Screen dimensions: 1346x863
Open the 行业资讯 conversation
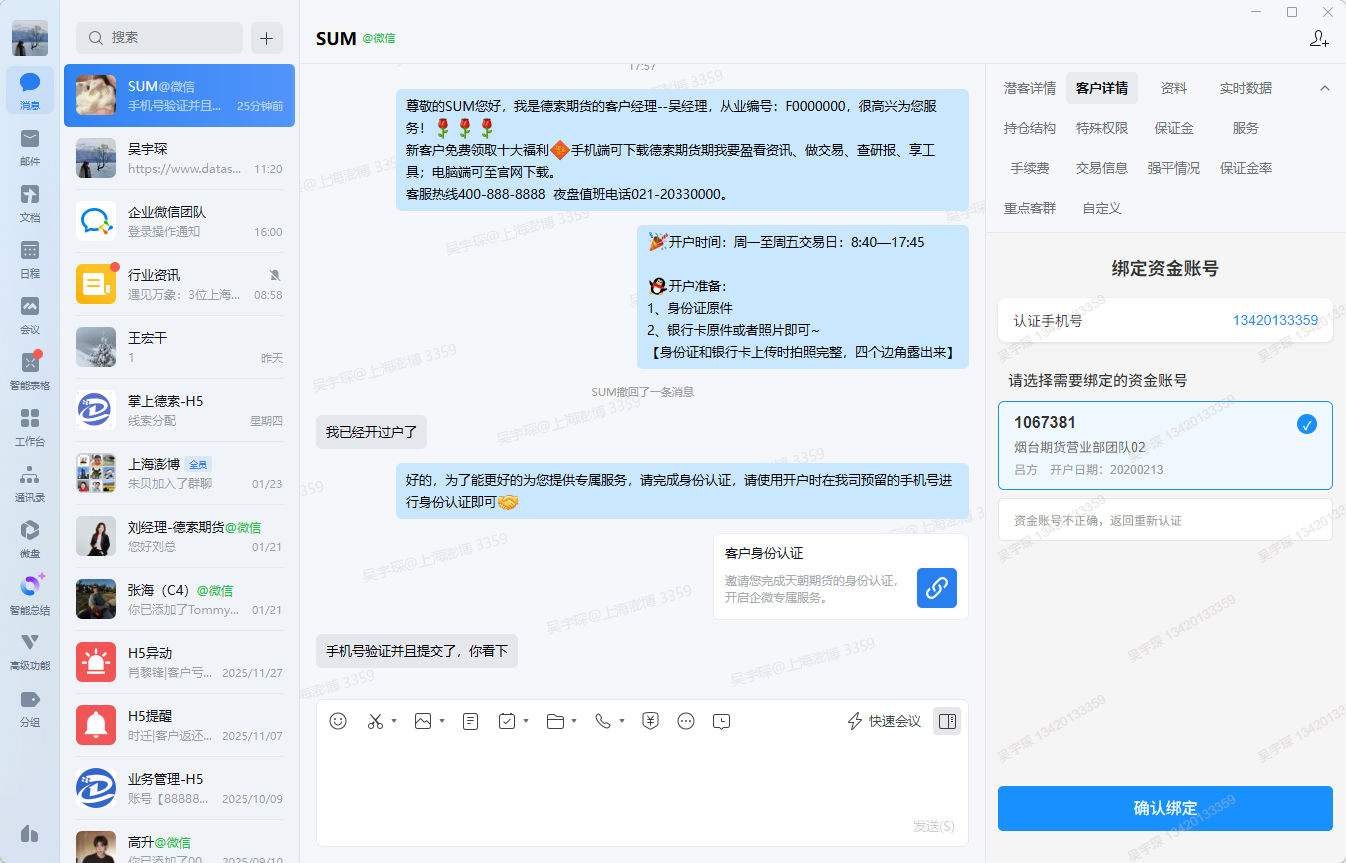pos(180,284)
